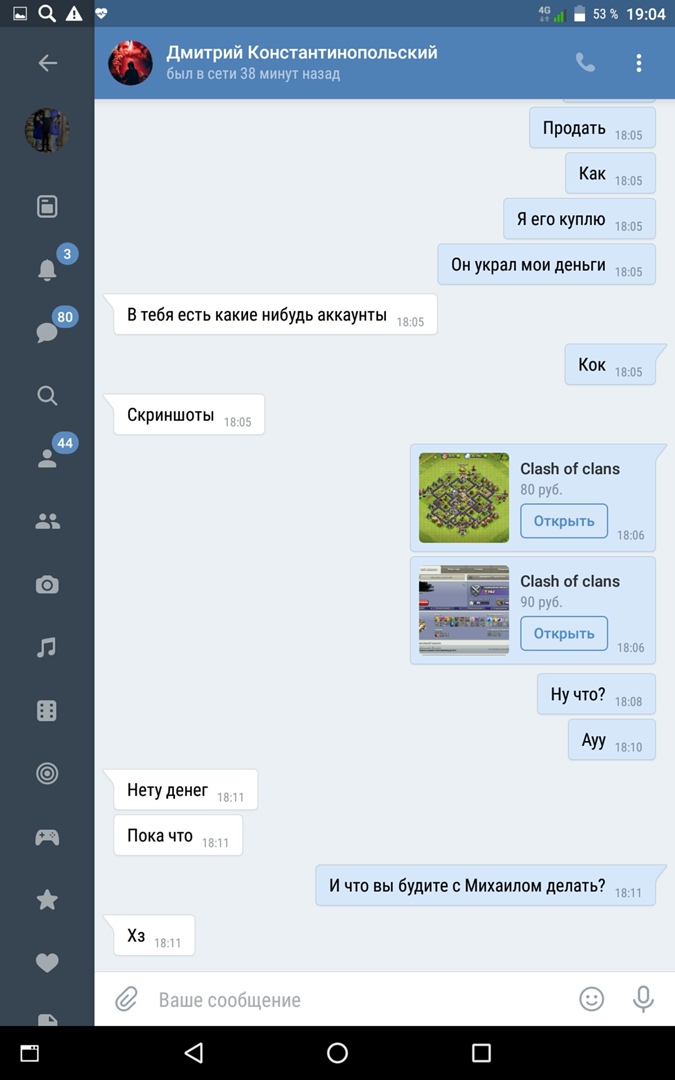
Task: Click Открыть for 80 руб. Clash of clans
Action: point(563,521)
